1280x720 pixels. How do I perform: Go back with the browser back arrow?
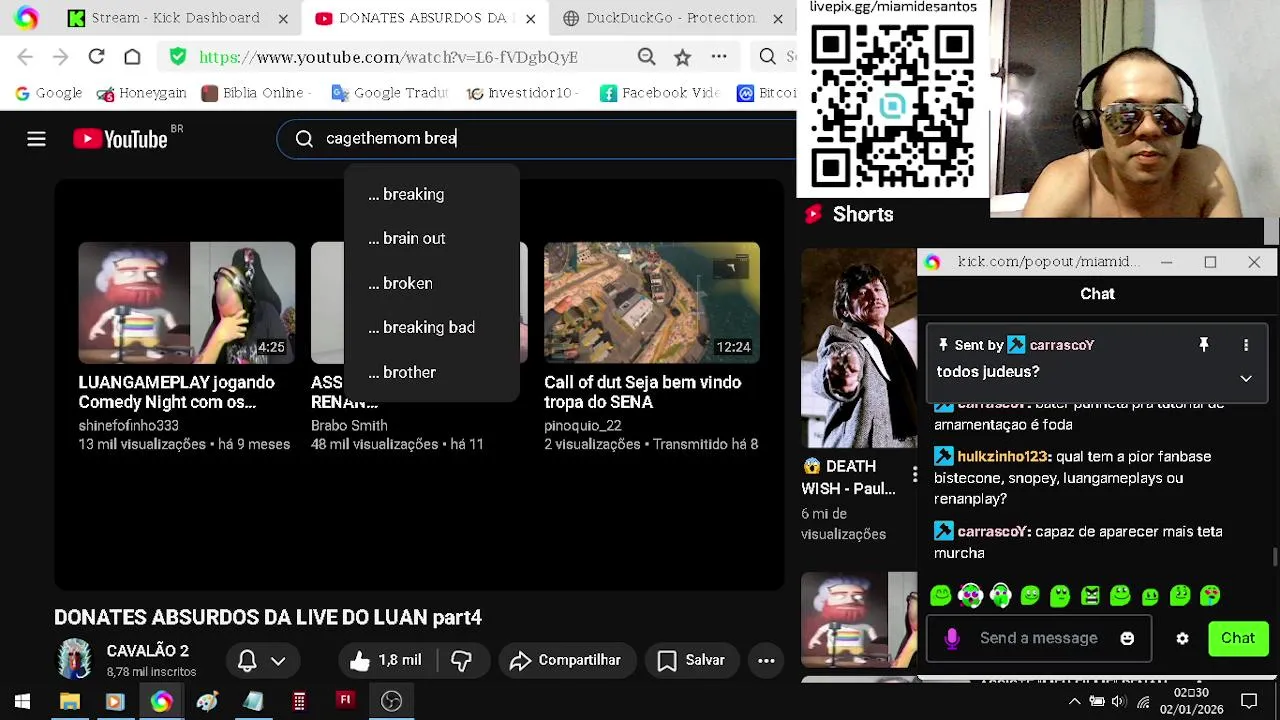pos(25,57)
